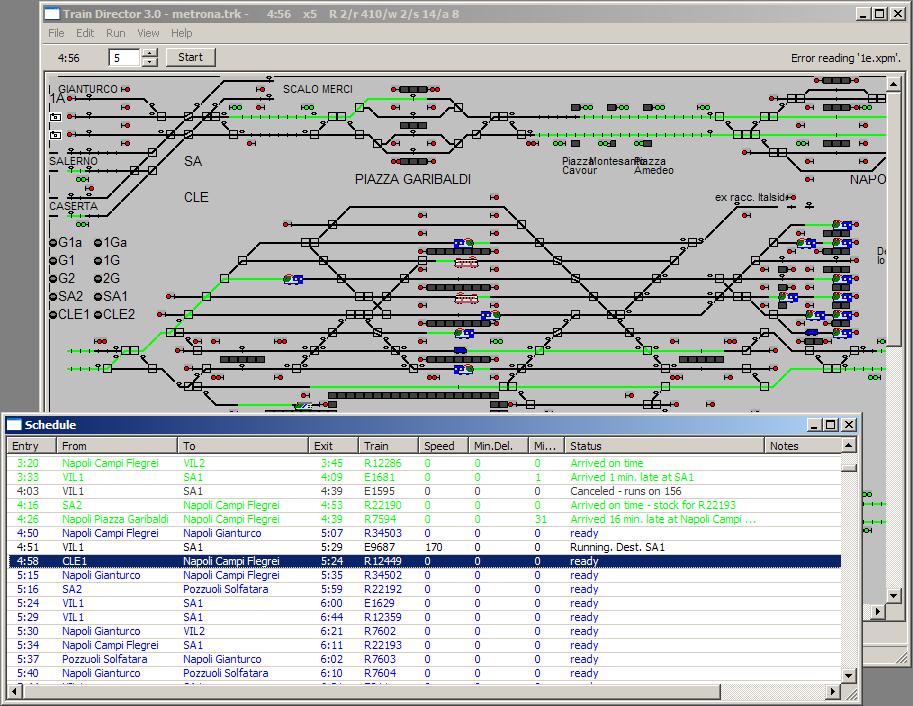Click the track layout scroll-up arrow

click(x=894, y=84)
